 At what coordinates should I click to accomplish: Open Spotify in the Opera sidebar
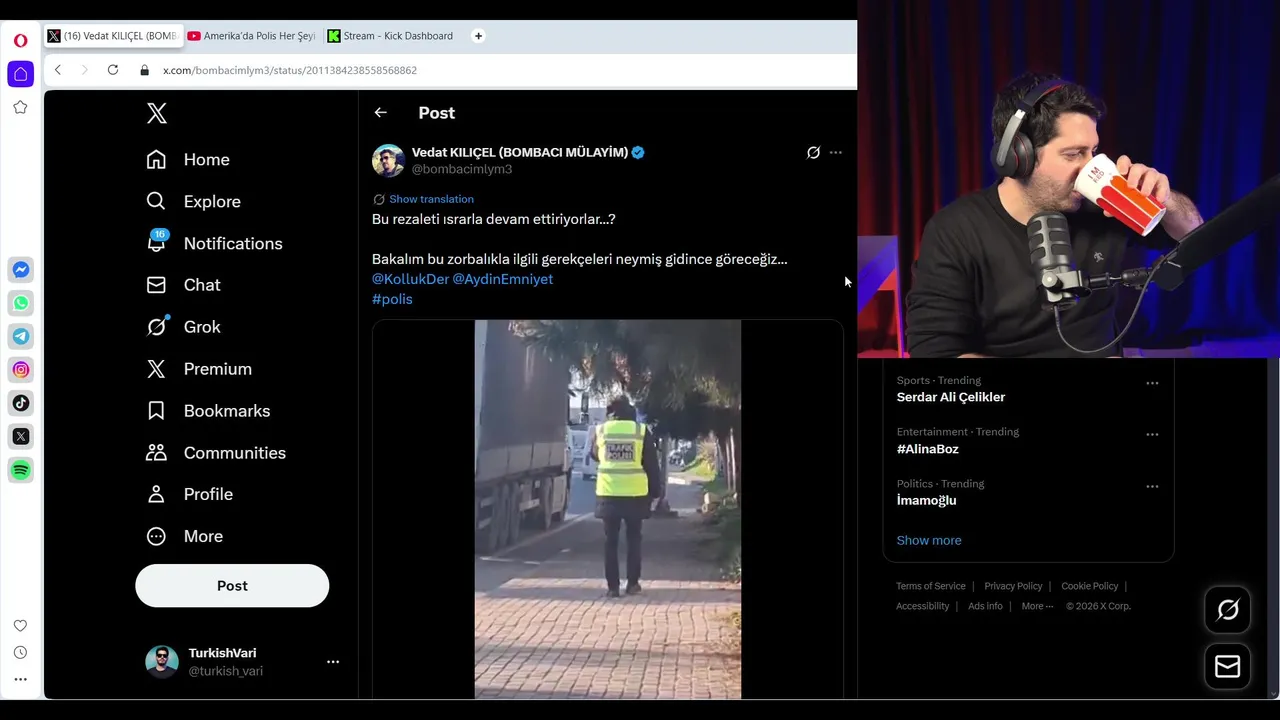[x=21, y=470]
